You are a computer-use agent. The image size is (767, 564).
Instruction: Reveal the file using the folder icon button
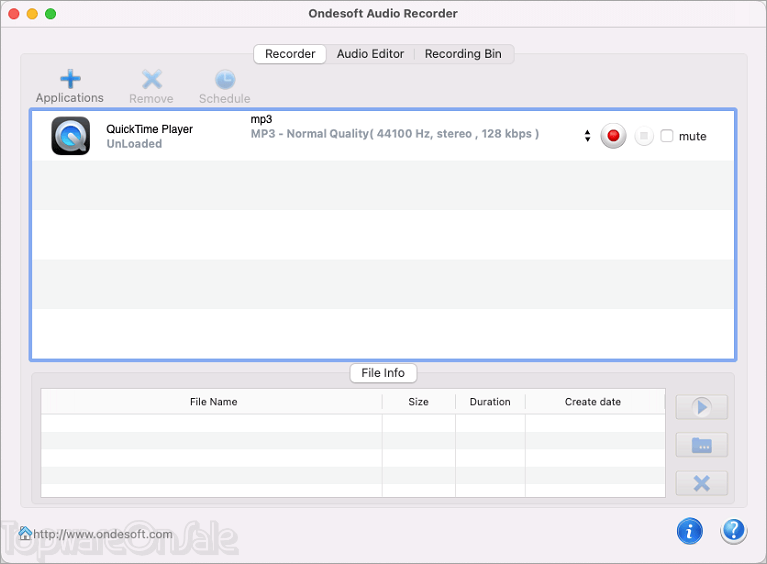pyautogui.click(x=701, y=445)
